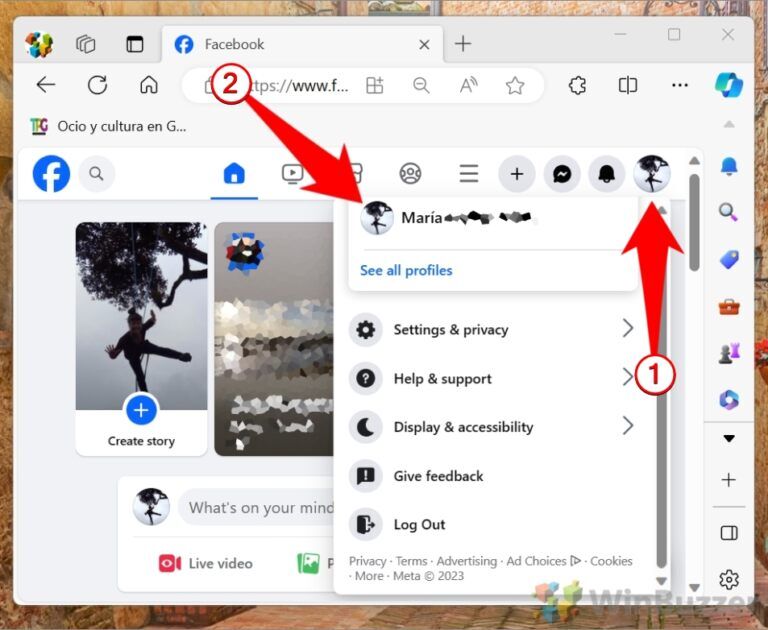The image size is (768, 630).
Task: Select Give feedback menu item
Action: (x=492, y=476)
